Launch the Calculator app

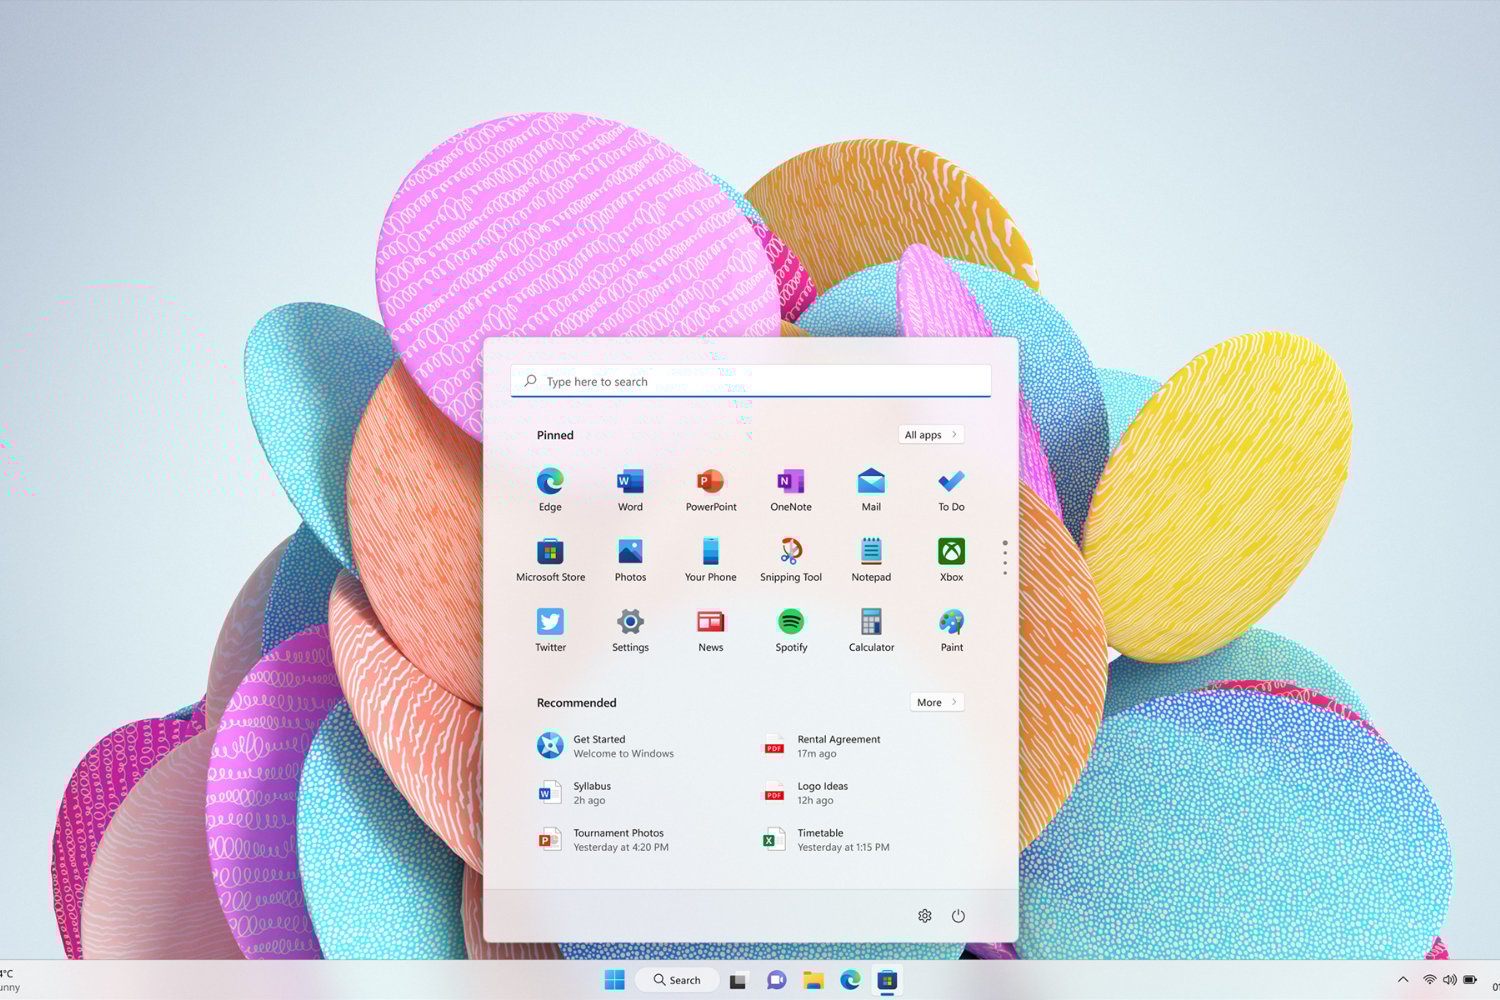871,630
